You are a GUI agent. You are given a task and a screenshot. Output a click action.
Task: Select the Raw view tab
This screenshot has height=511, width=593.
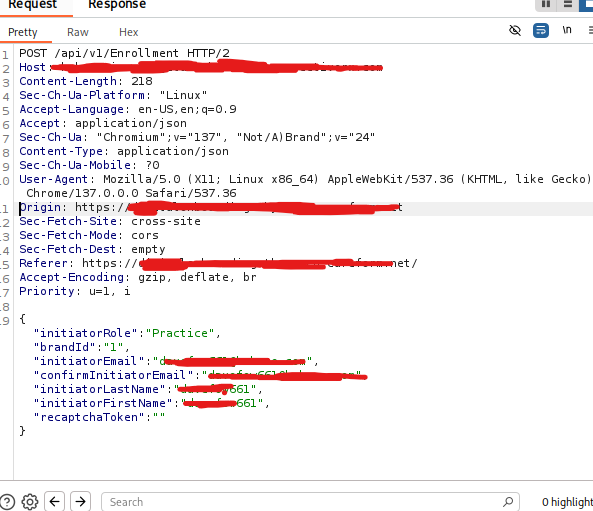pos(78,32)
